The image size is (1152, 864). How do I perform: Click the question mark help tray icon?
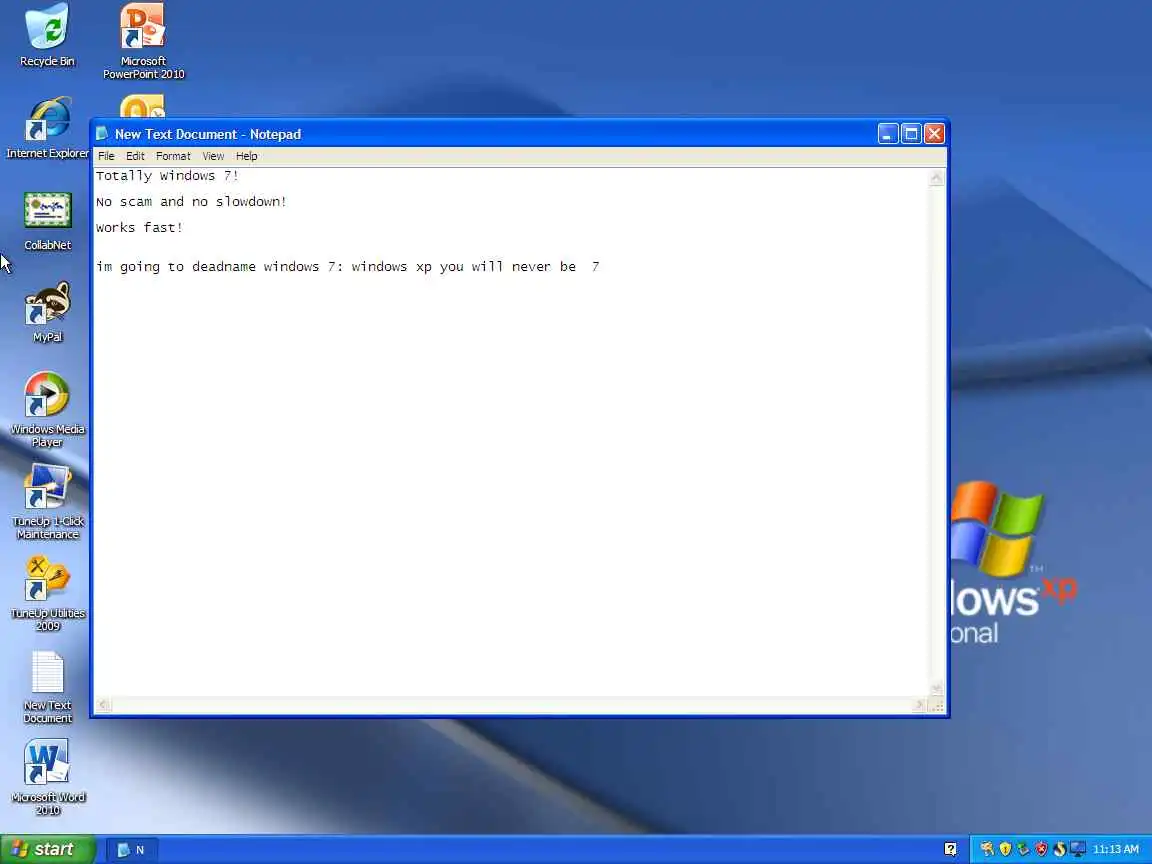(x=950, y=849)
